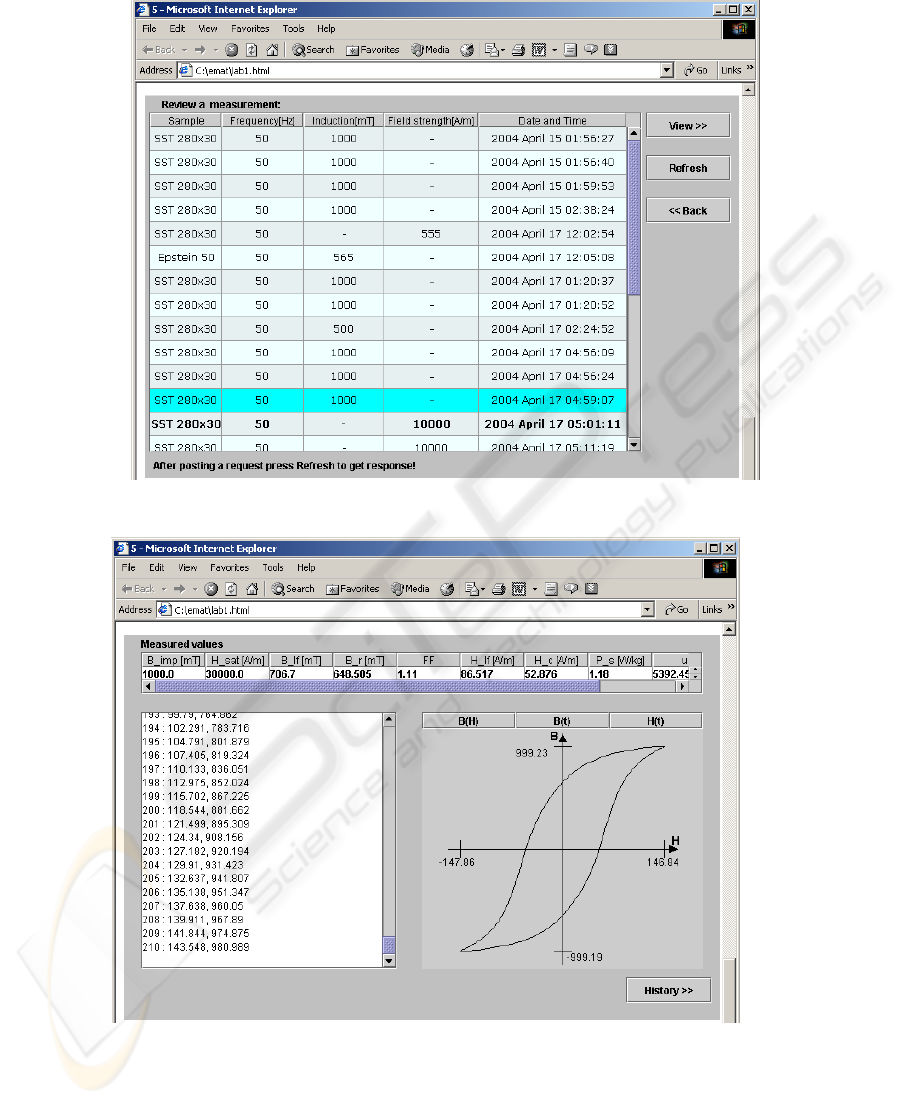The image size is (901, 1105).
Task: Click Go button in measurement review window
Action: point(695,70)
